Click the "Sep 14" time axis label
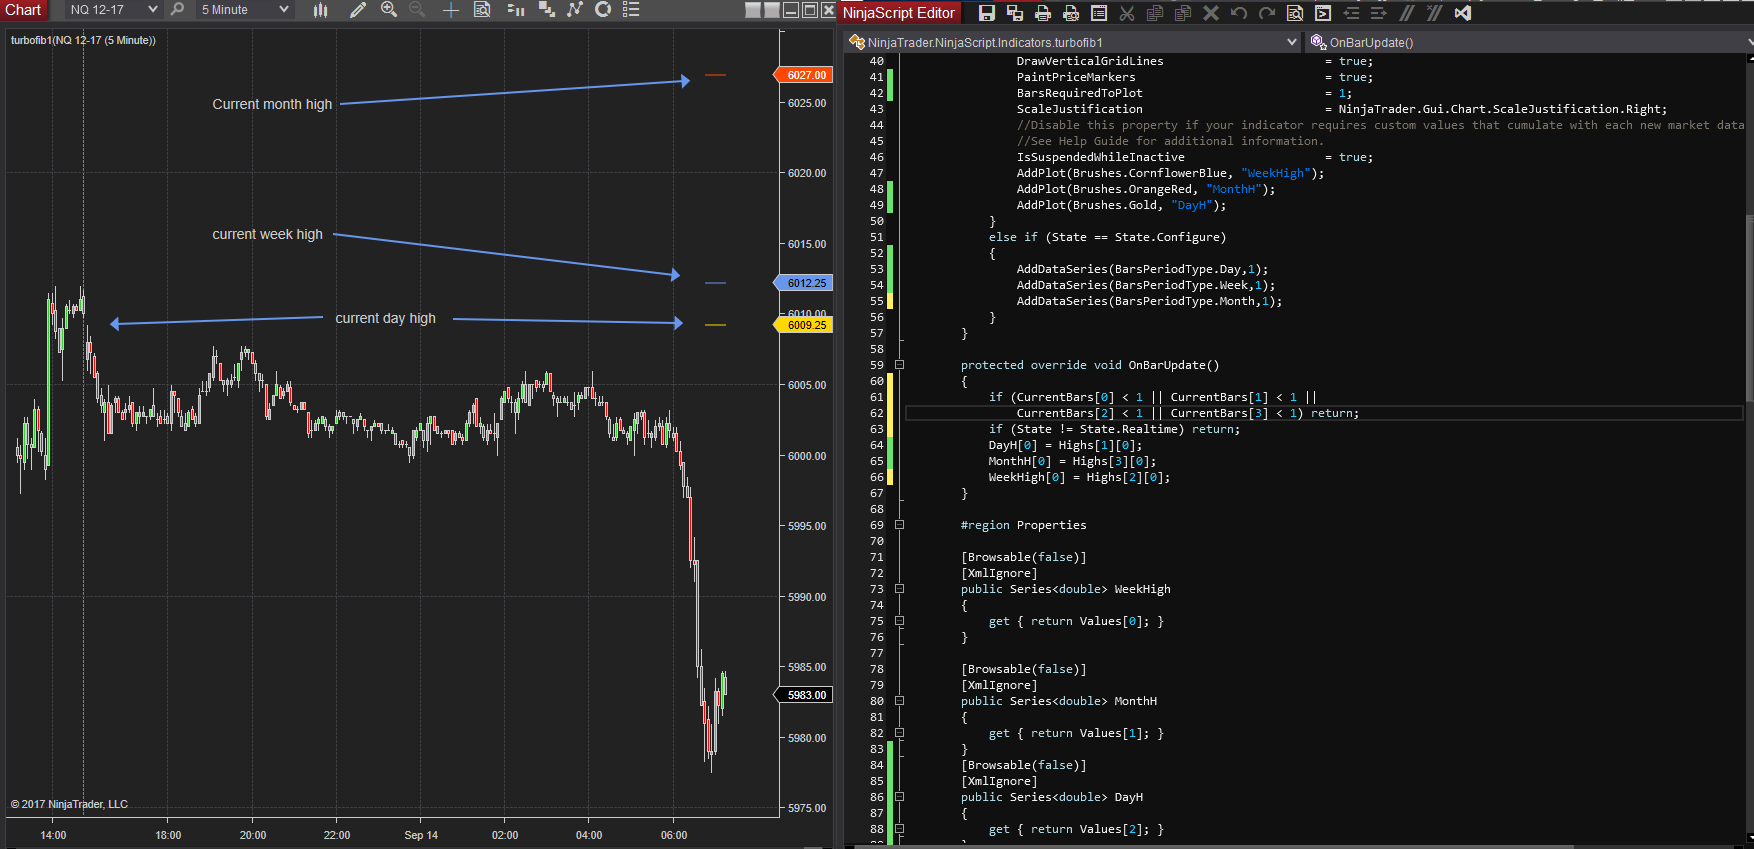 (x=421, y=835)
